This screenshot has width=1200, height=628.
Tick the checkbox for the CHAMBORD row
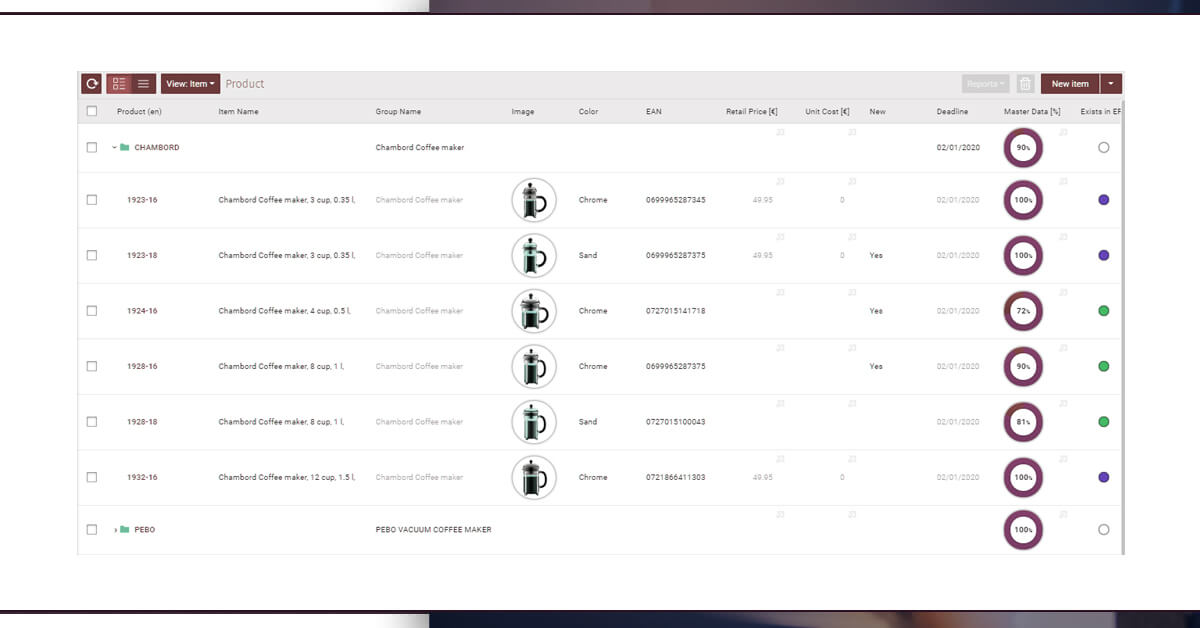click(x=92, y=147)
